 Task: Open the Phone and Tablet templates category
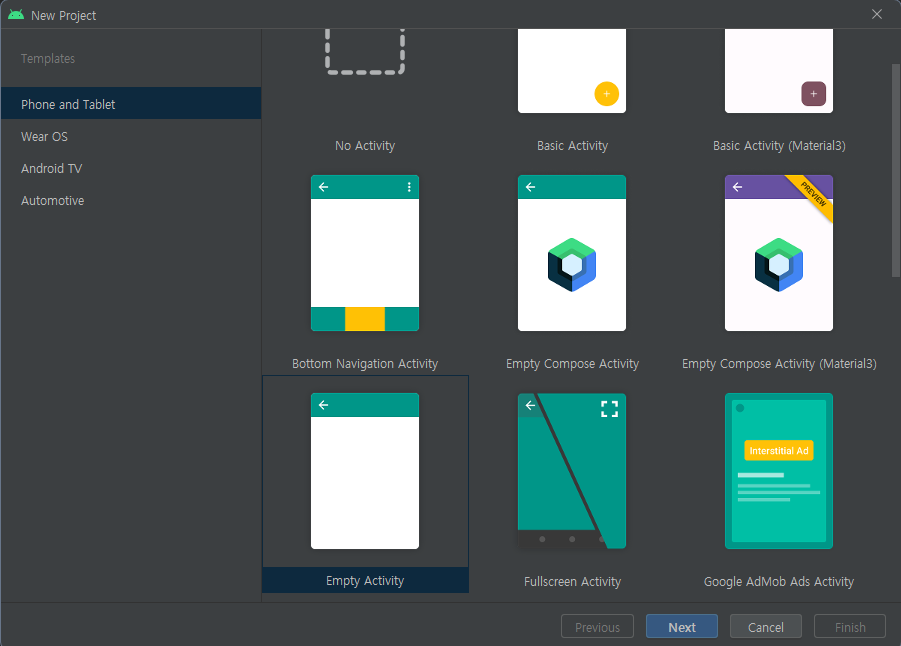point(131,104)
